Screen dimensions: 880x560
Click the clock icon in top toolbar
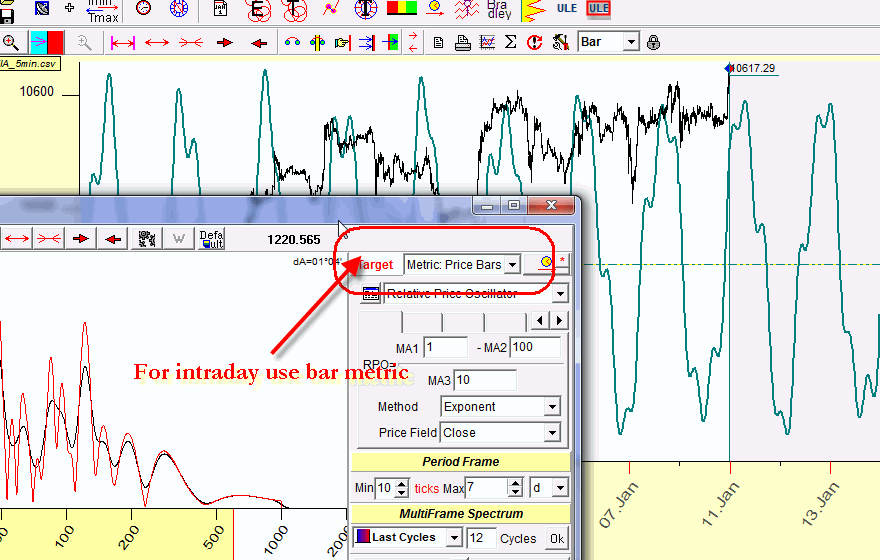point(144,10)
